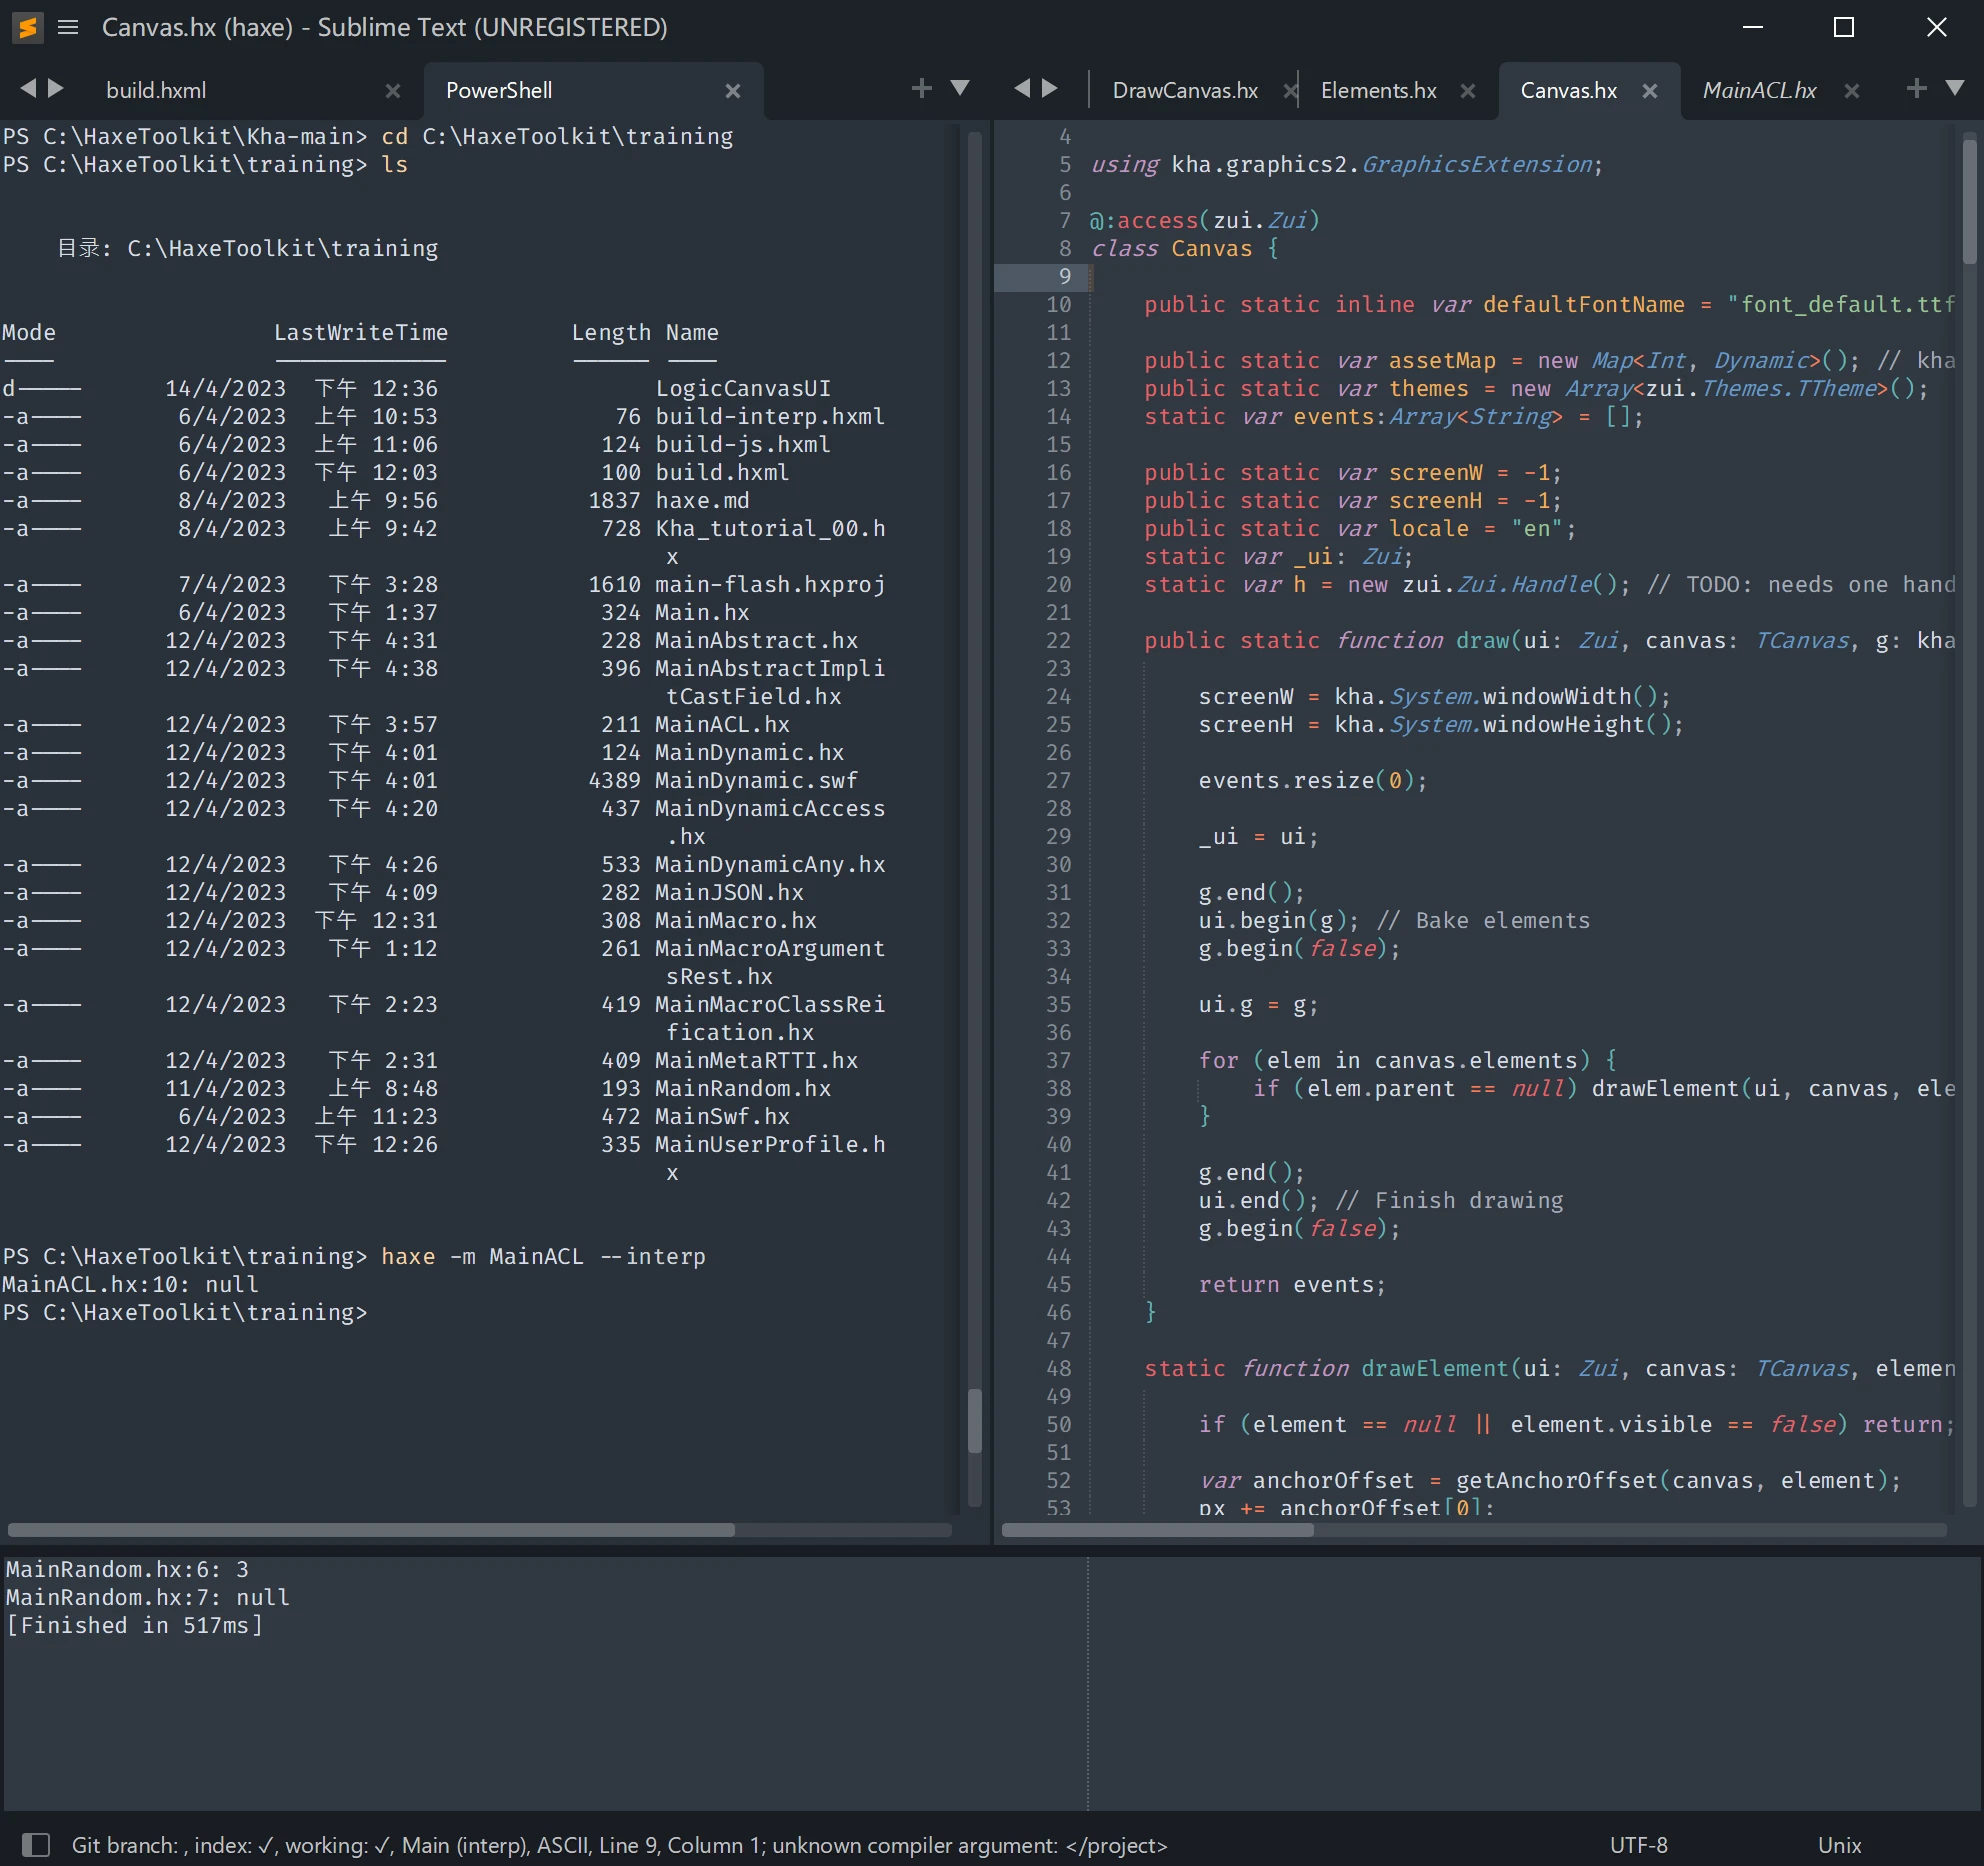Close the DrawCanvas.hx tab

pyautogui.click(x=1290, y=91)
